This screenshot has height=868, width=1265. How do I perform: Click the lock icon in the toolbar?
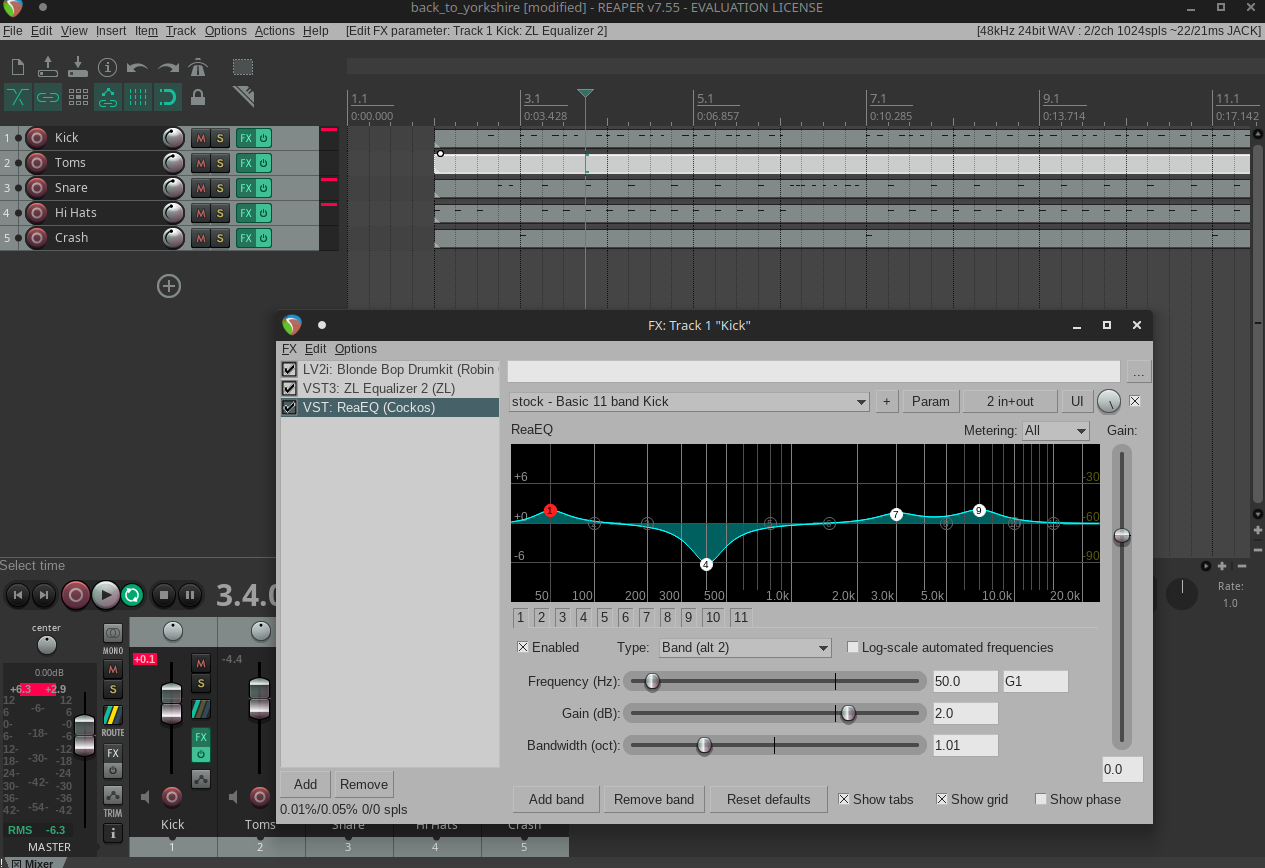click(198, 97)
